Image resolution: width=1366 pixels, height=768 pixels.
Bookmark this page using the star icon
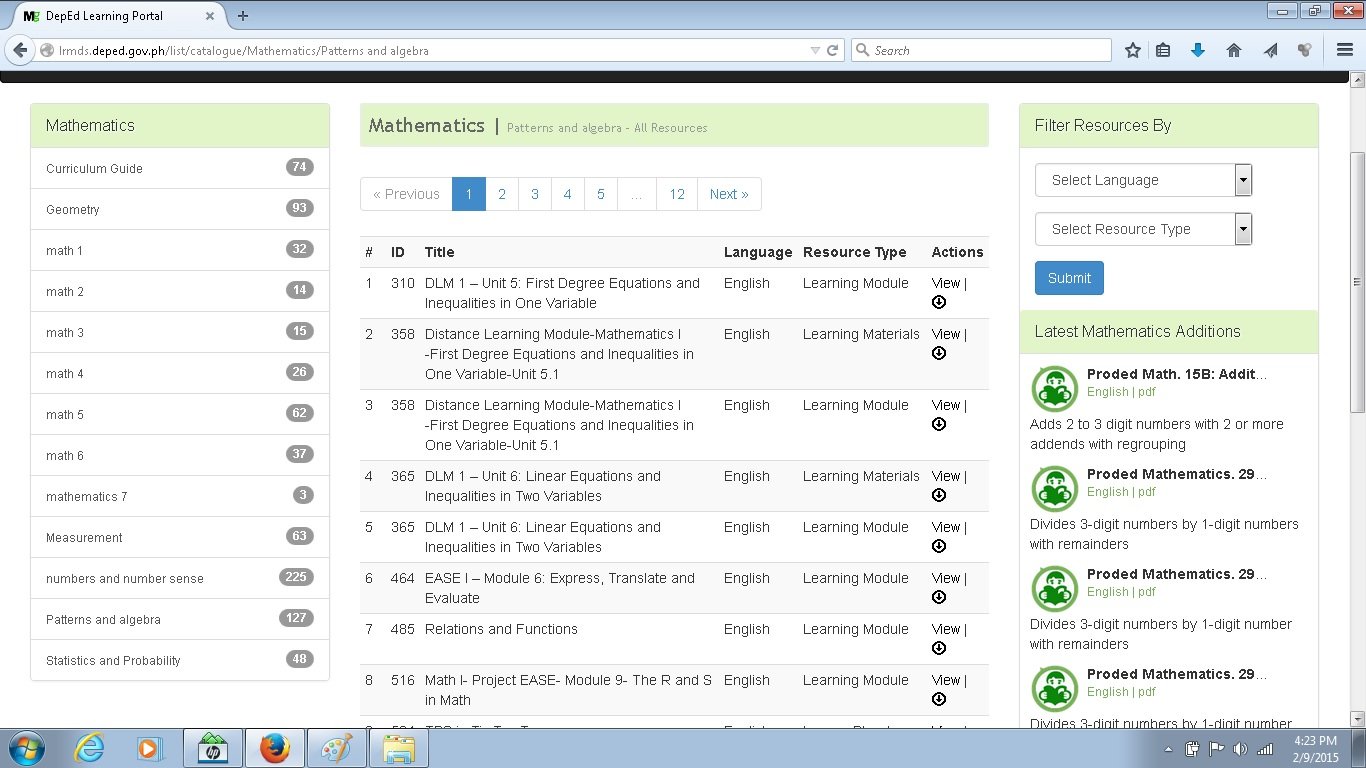pos(1132,49)
